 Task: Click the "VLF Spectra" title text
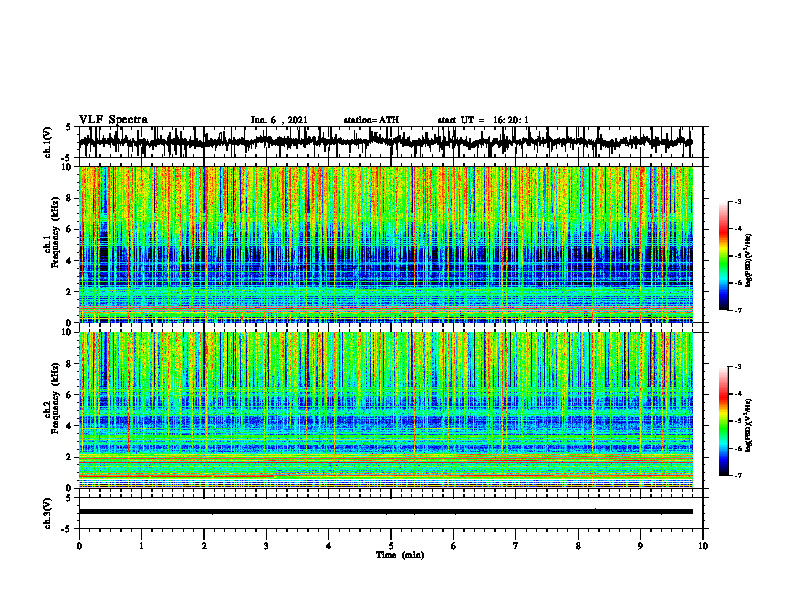pyautogui.click(x=113, y=120)
